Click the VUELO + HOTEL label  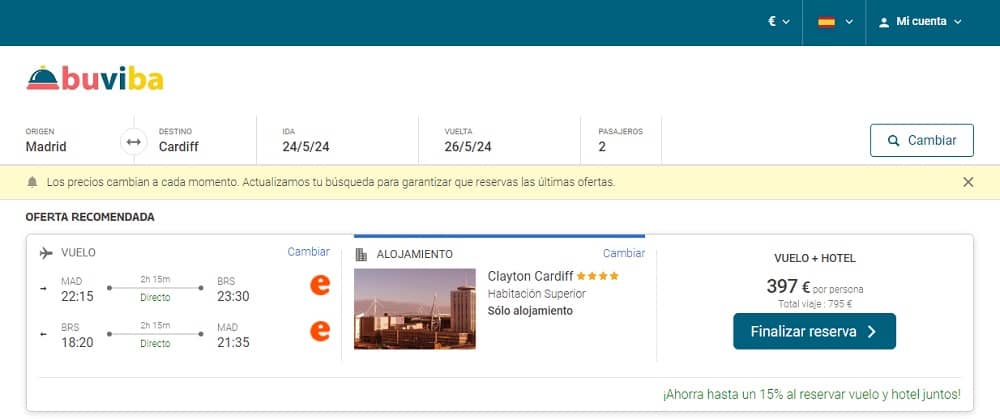pyautogui.click(x=814, y=258)
